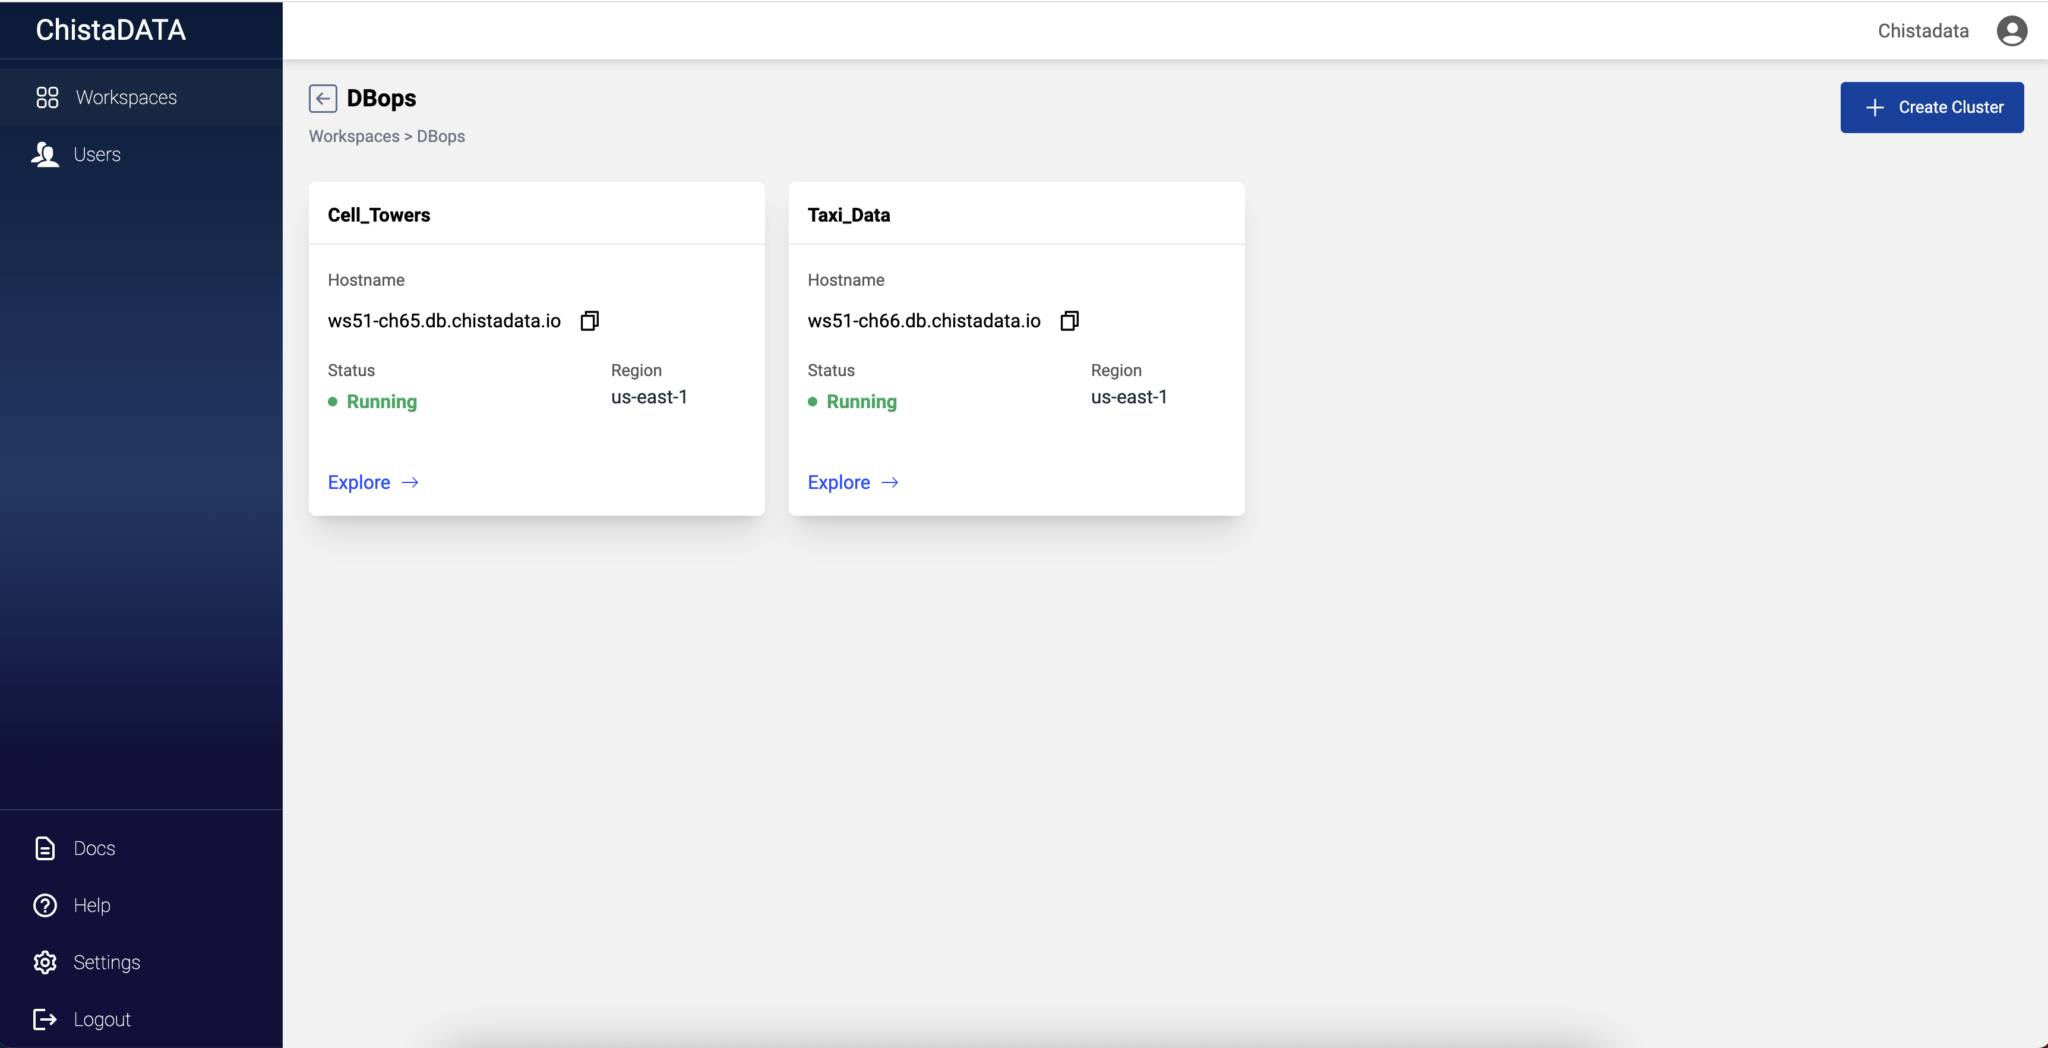Open the account avatar in top right

(x=2010, y=30)
